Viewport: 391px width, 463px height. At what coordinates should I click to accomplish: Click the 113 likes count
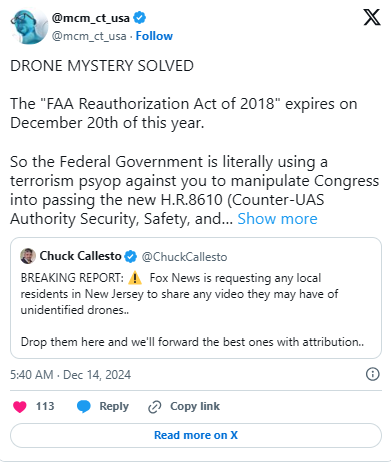[45, 406]
